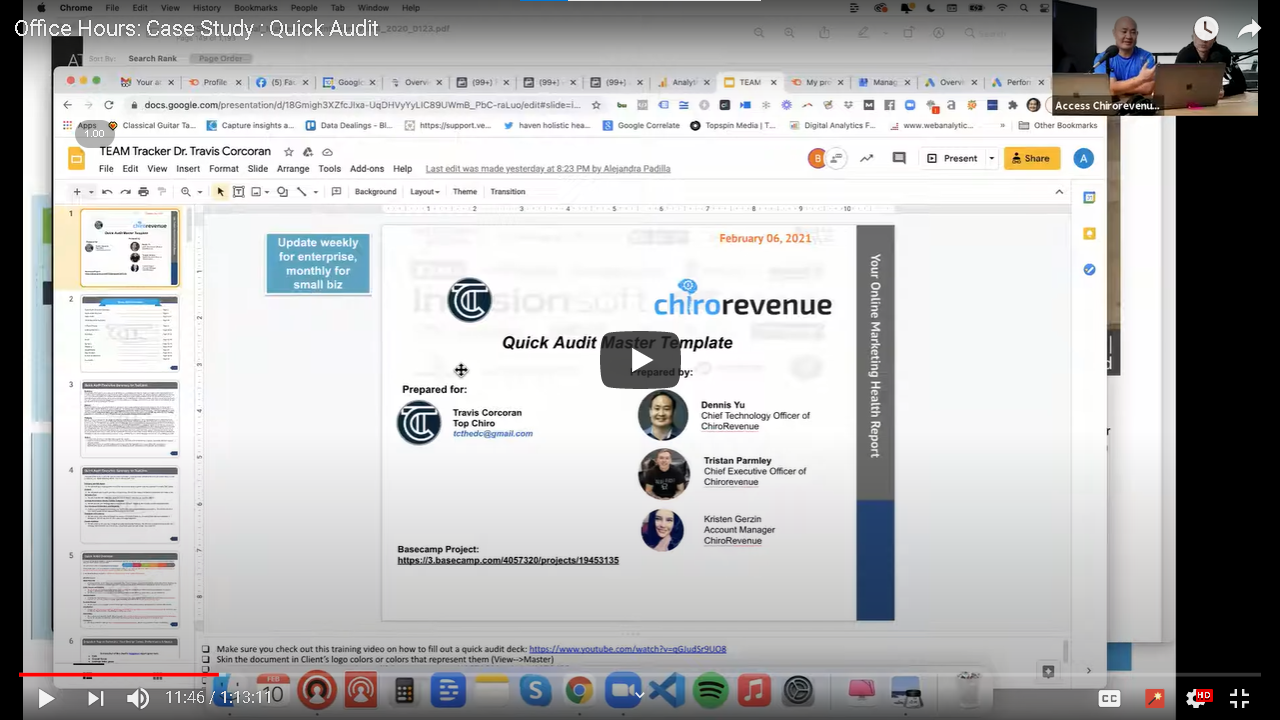1280x720 pixels.
Task: Switch to the Profile browser tab
Action: (x=214, y=82)
